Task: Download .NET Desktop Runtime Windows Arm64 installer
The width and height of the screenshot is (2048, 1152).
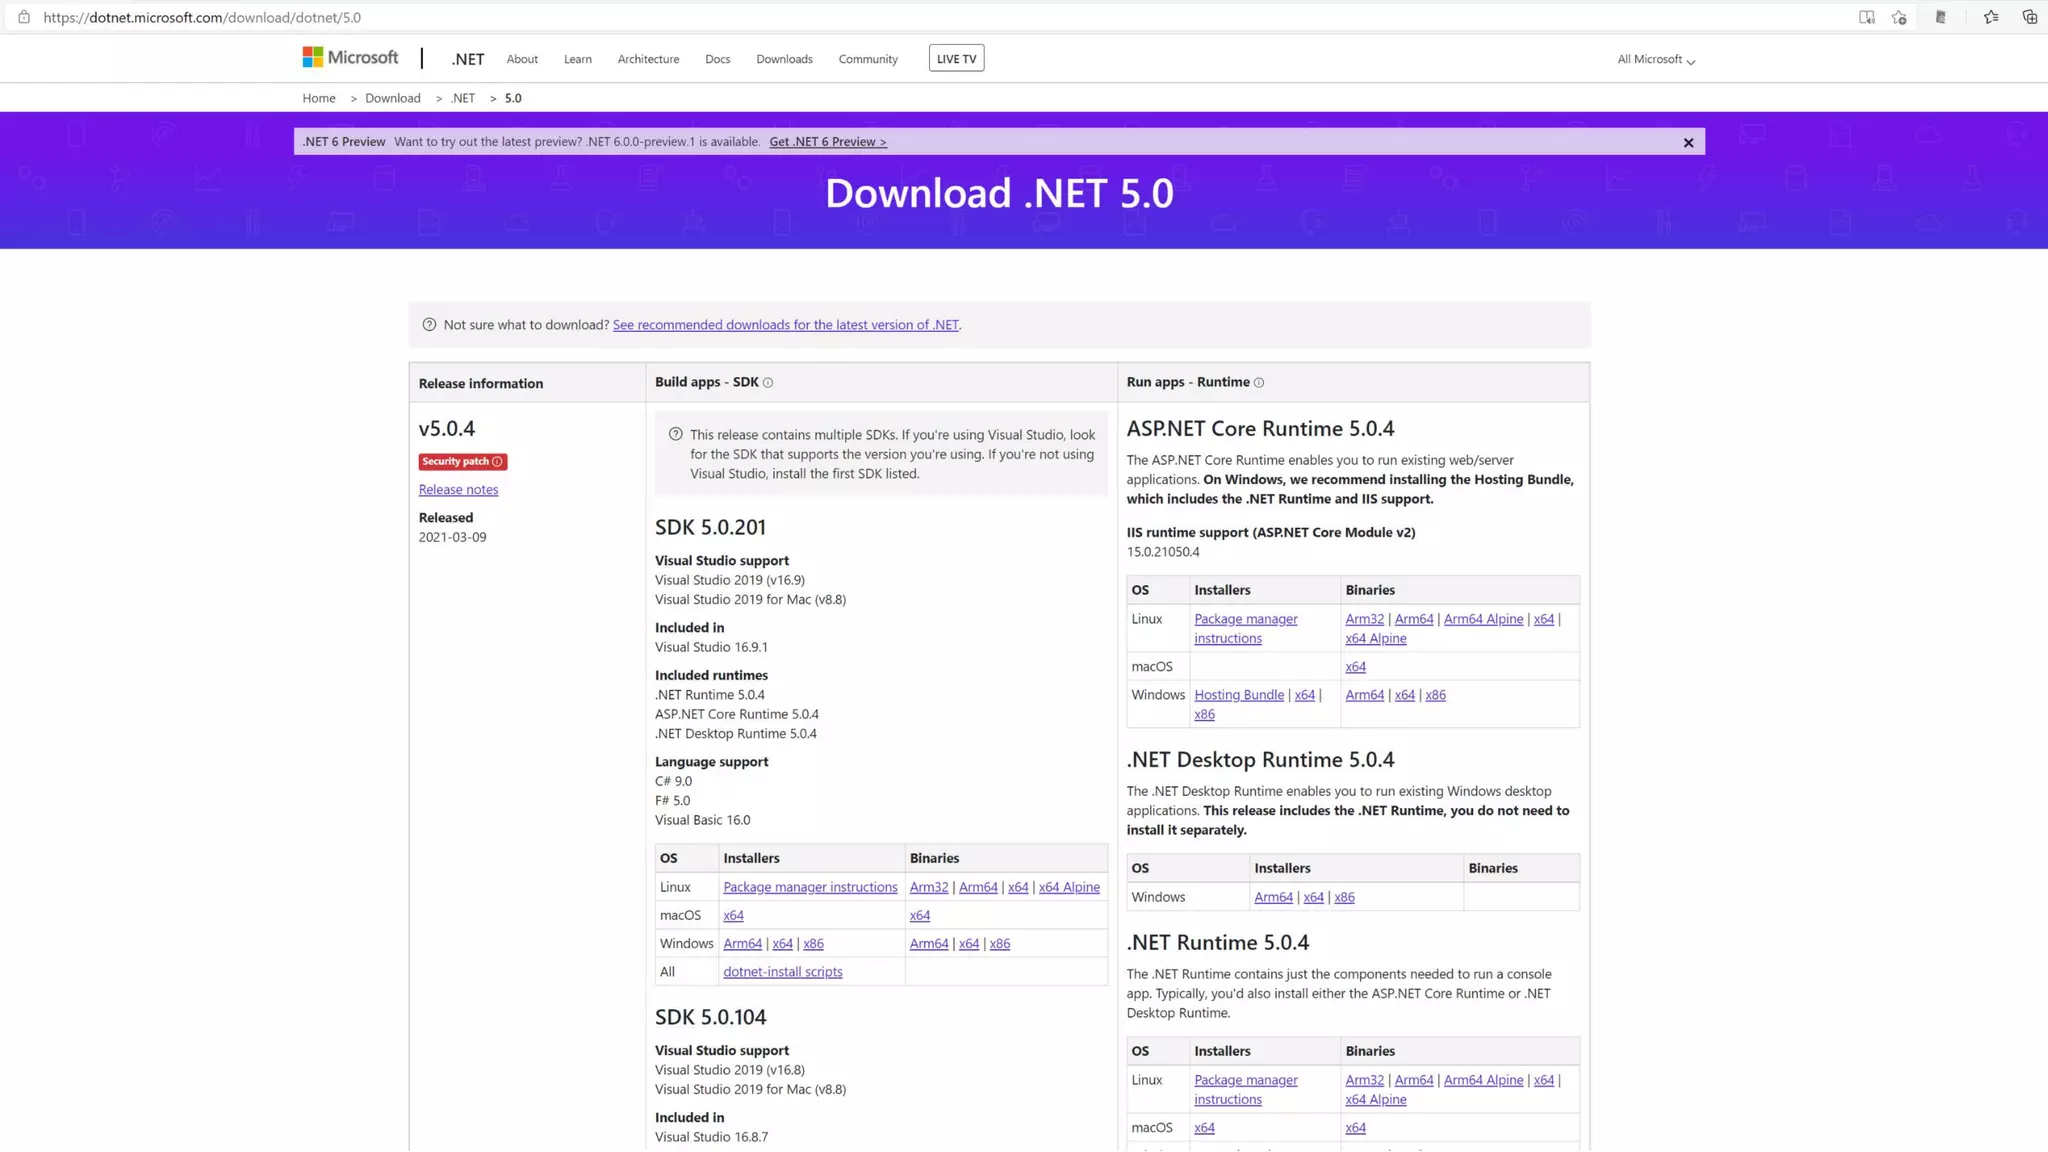Action: tap(1273, 897)
